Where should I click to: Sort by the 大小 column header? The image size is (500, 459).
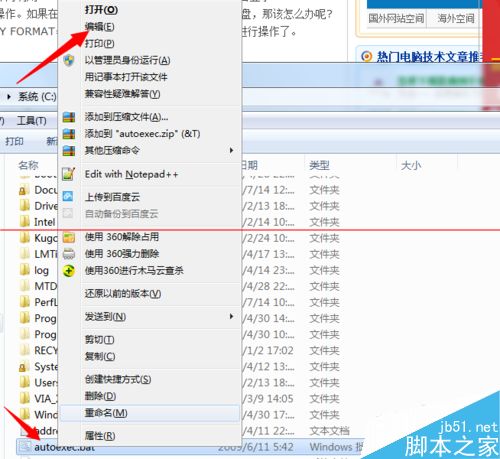tap(411, 165)
